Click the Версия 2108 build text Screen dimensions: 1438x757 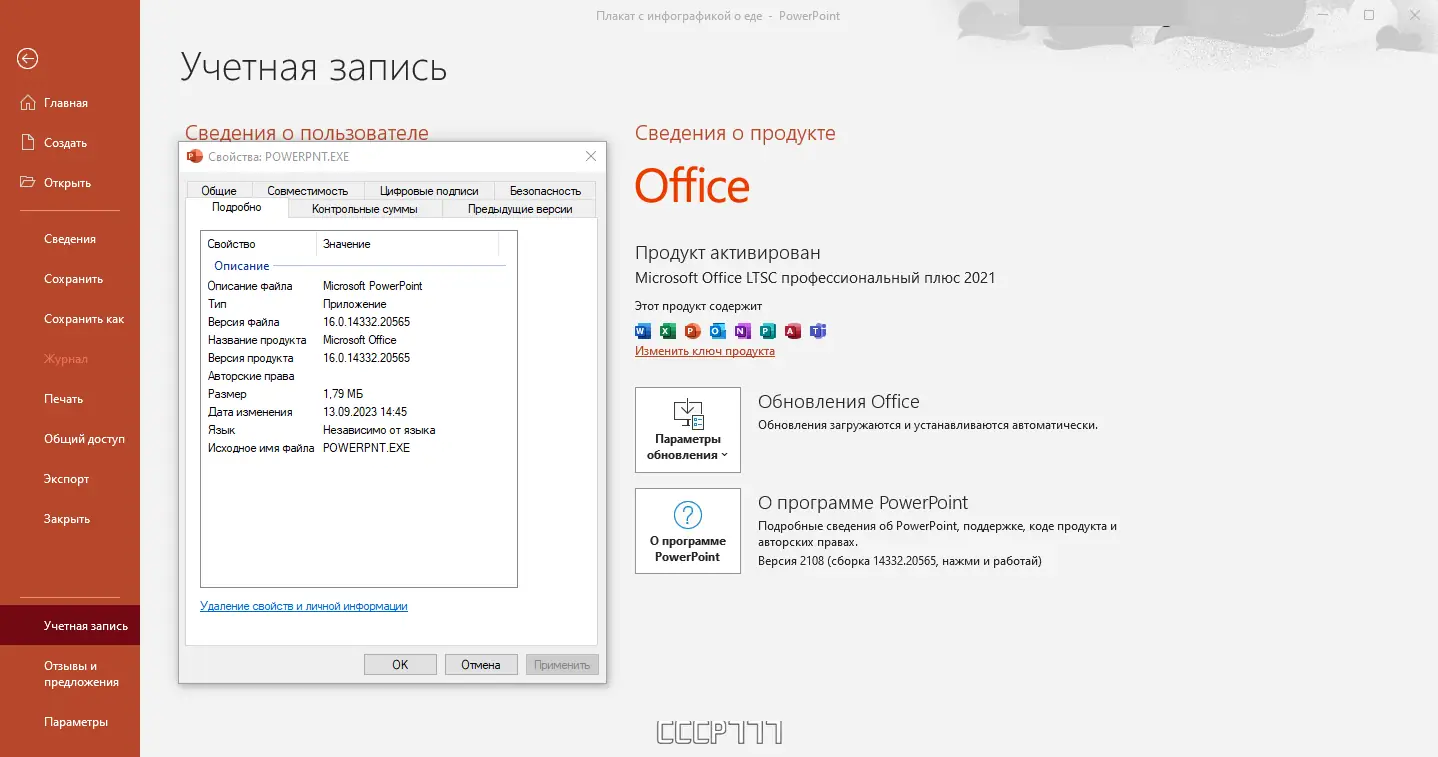[x=900, y=561]
